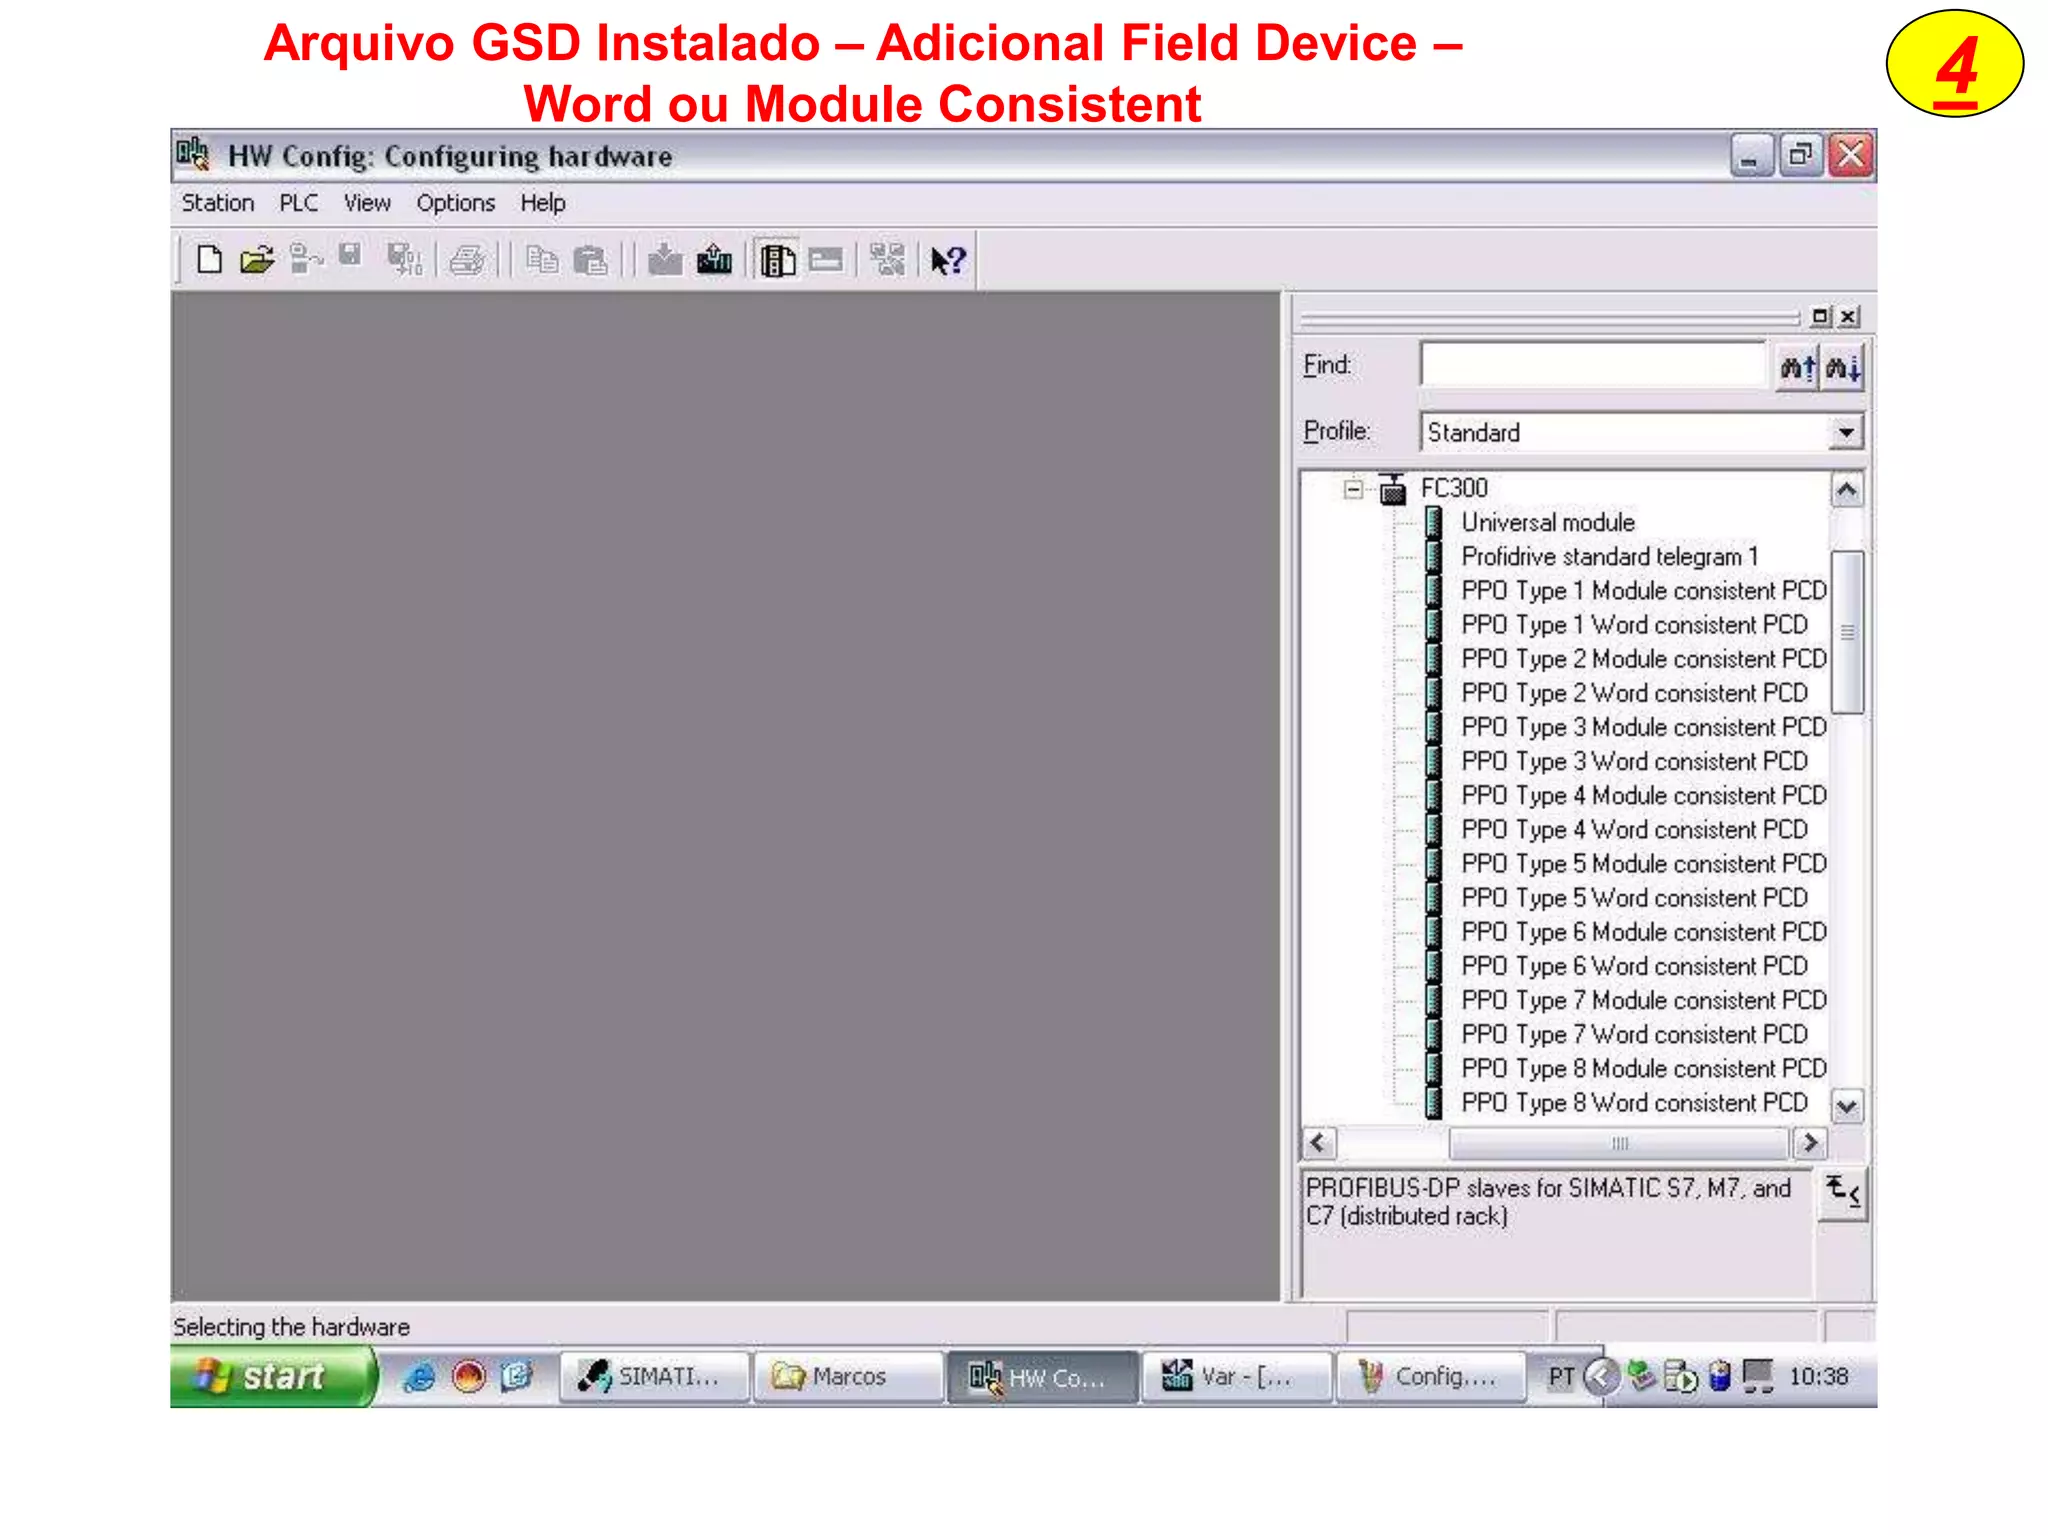This screenshot has width=2048, height=1536.
Task: Open the Options menu
Action: [x=455, y=203]
